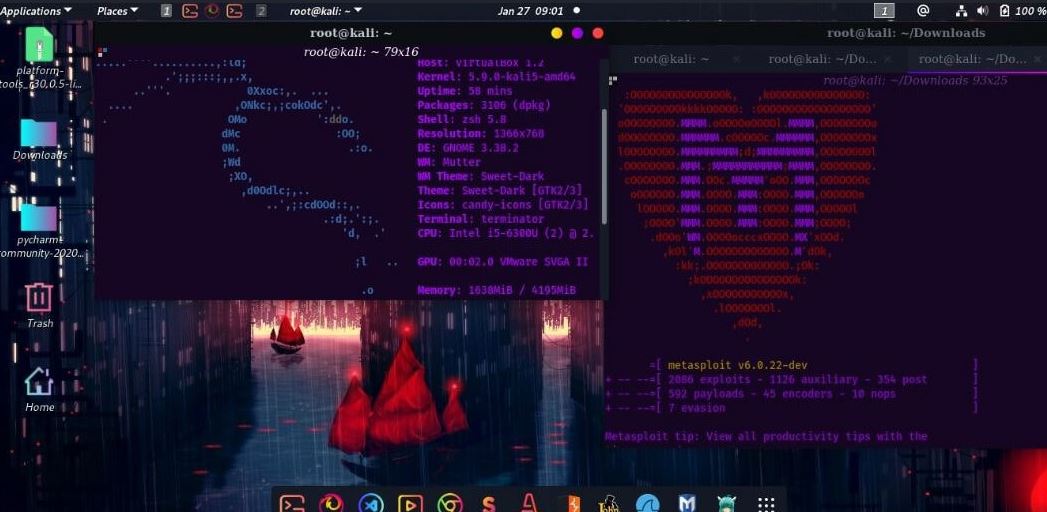Open the Applications menu
The image size is (1047, 512).
pos(37,11)
